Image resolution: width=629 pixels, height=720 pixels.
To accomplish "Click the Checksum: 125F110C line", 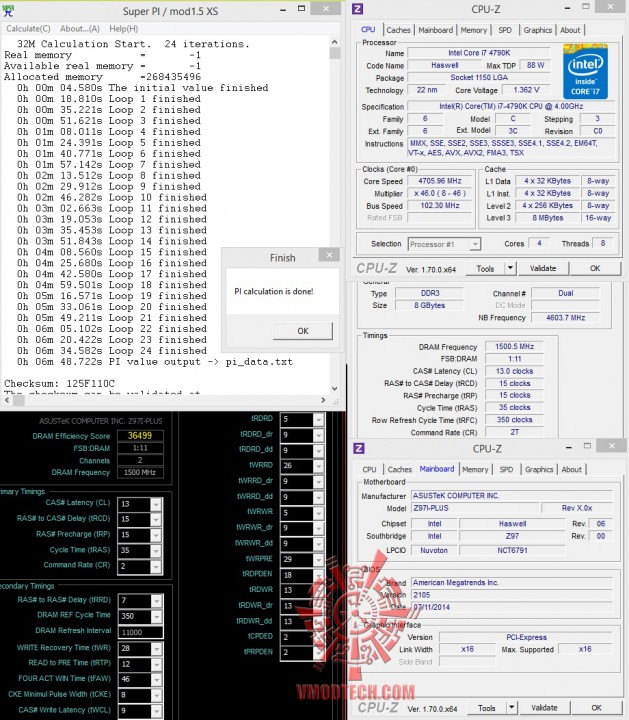I will click(59, 383).
